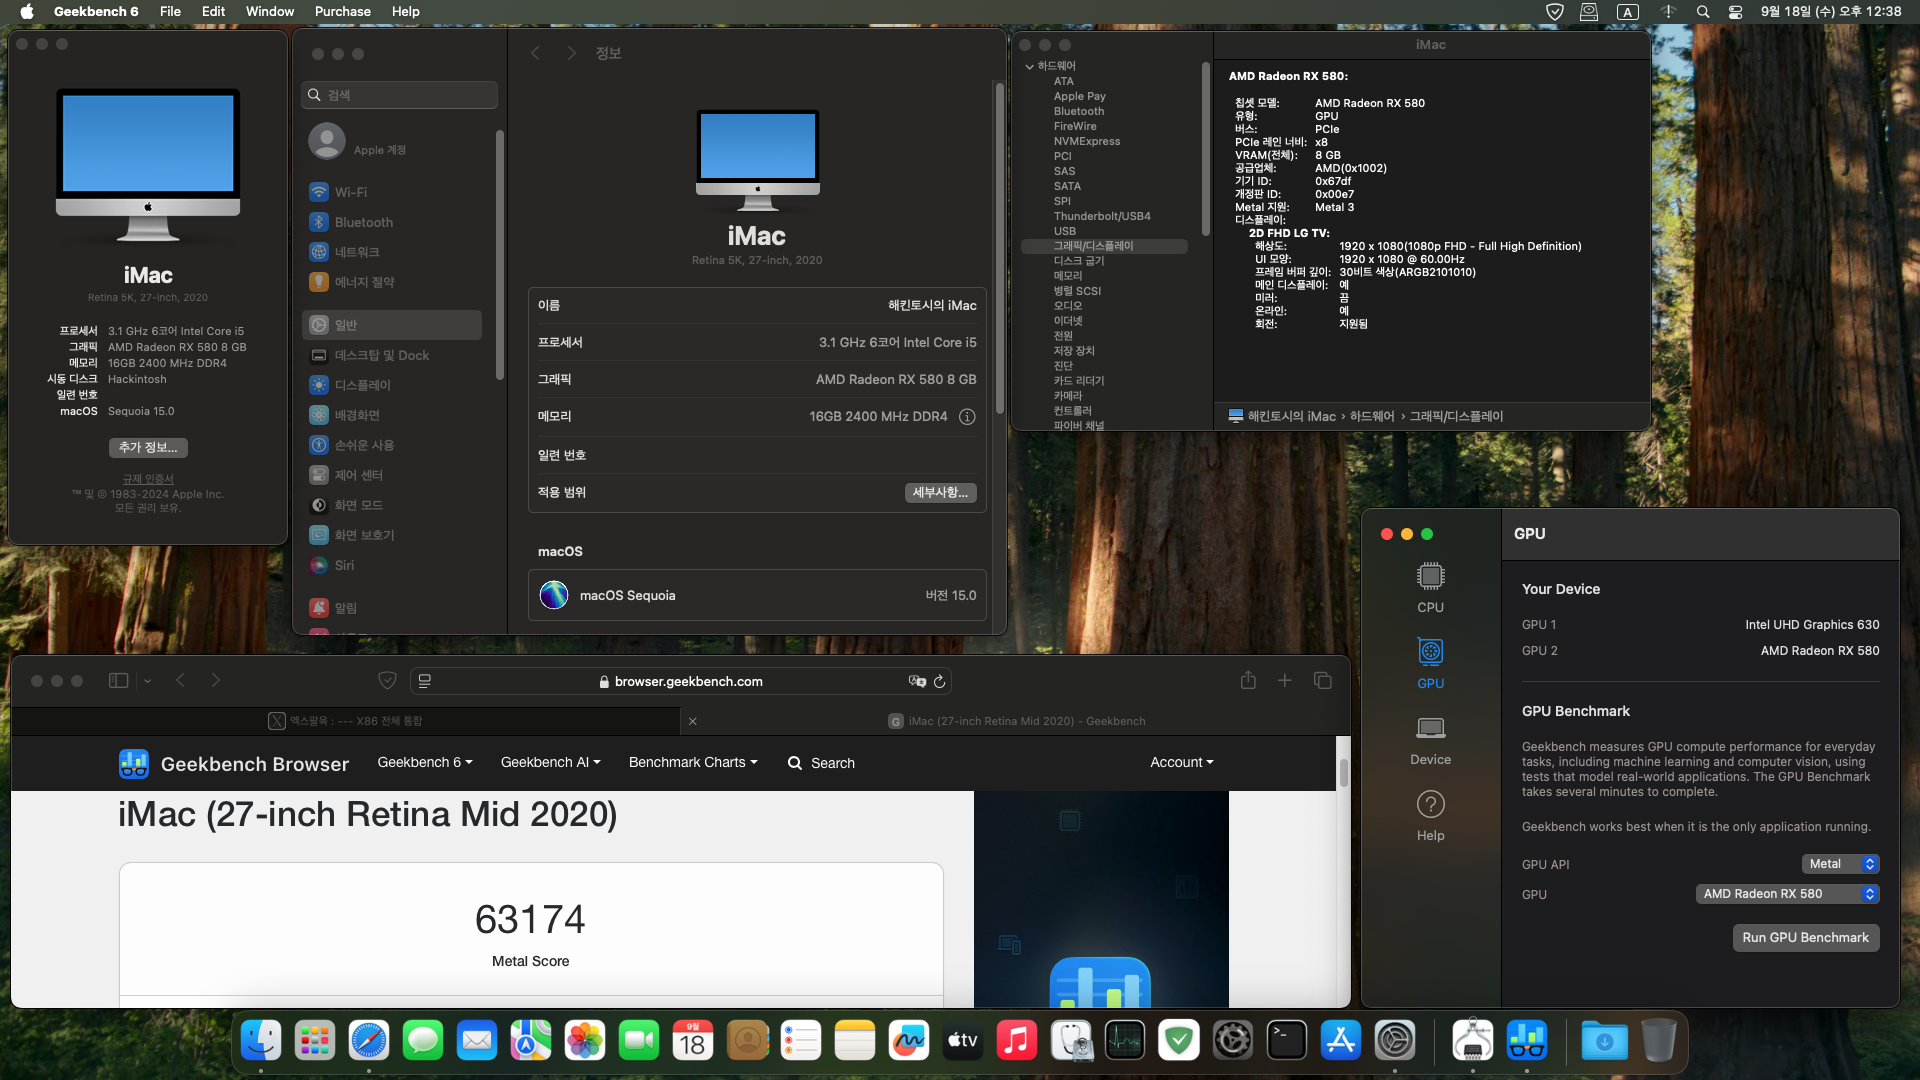The width and height of the screenshot is (1920, 1080).
Task: Select Wi-Fi in System Settings sidebar
Action: click(x=392, y=192)
